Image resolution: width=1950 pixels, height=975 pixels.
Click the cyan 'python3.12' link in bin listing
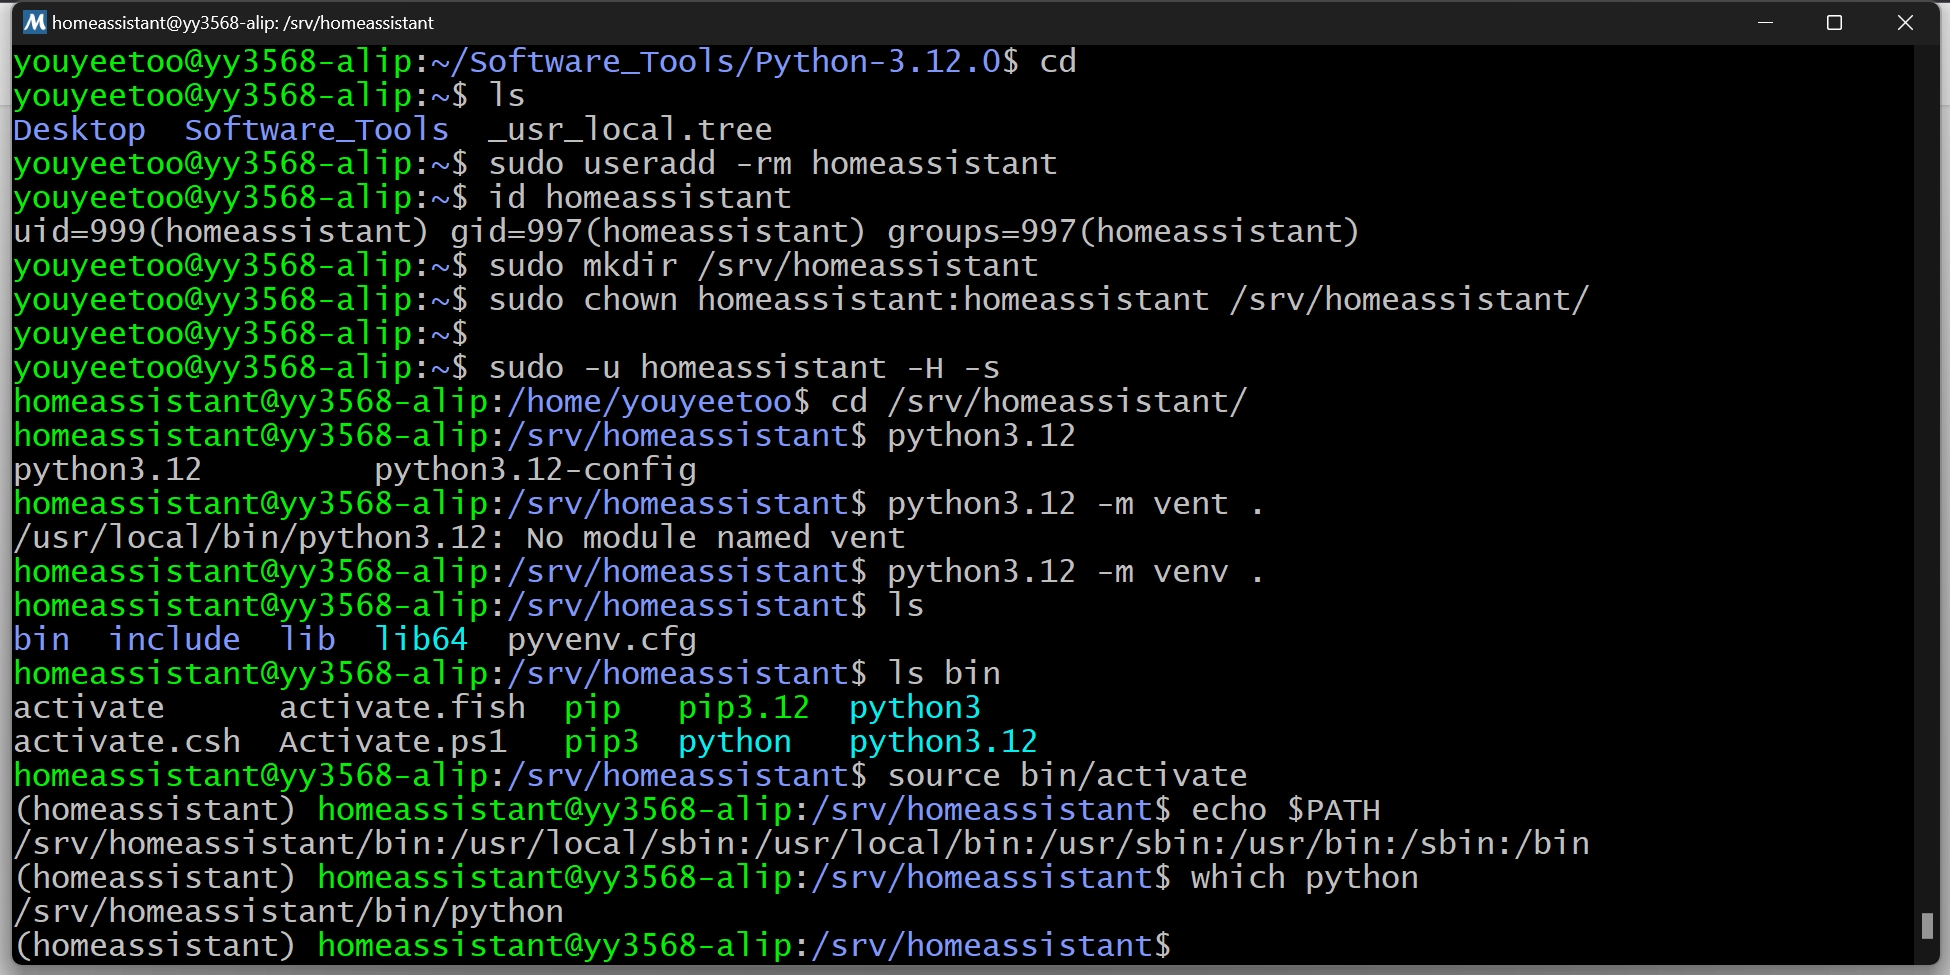tap(943, 741)
